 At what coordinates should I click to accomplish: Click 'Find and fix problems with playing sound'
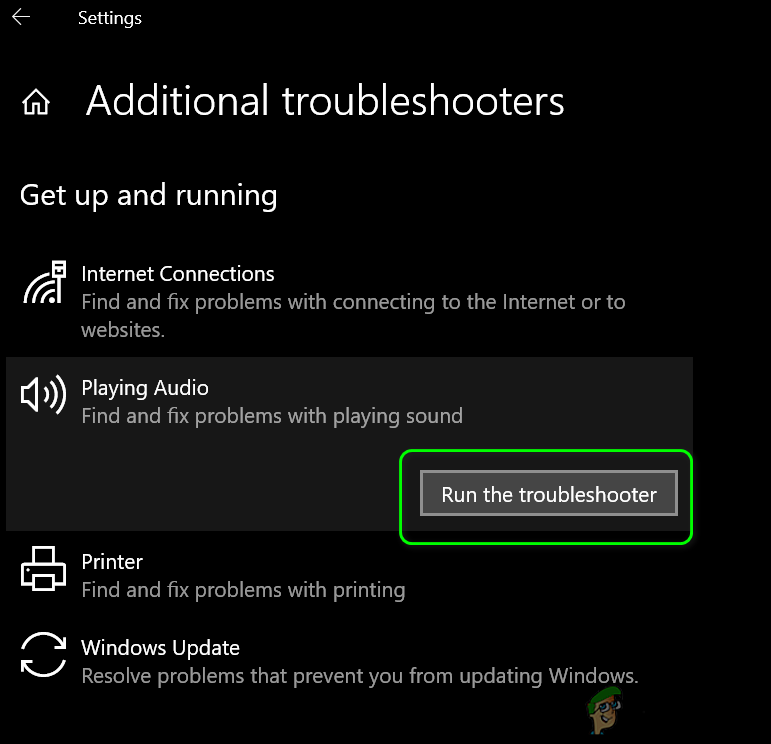pos(272,417)
